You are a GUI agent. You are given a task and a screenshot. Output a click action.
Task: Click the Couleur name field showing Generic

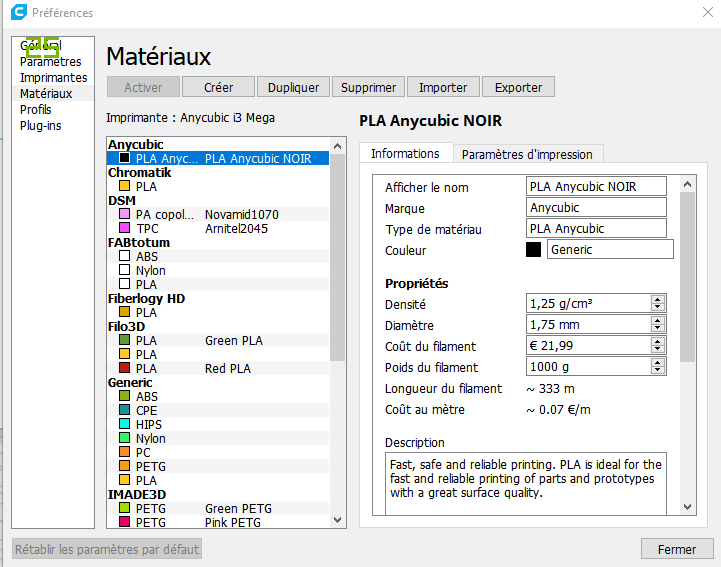tap(610, 250)
